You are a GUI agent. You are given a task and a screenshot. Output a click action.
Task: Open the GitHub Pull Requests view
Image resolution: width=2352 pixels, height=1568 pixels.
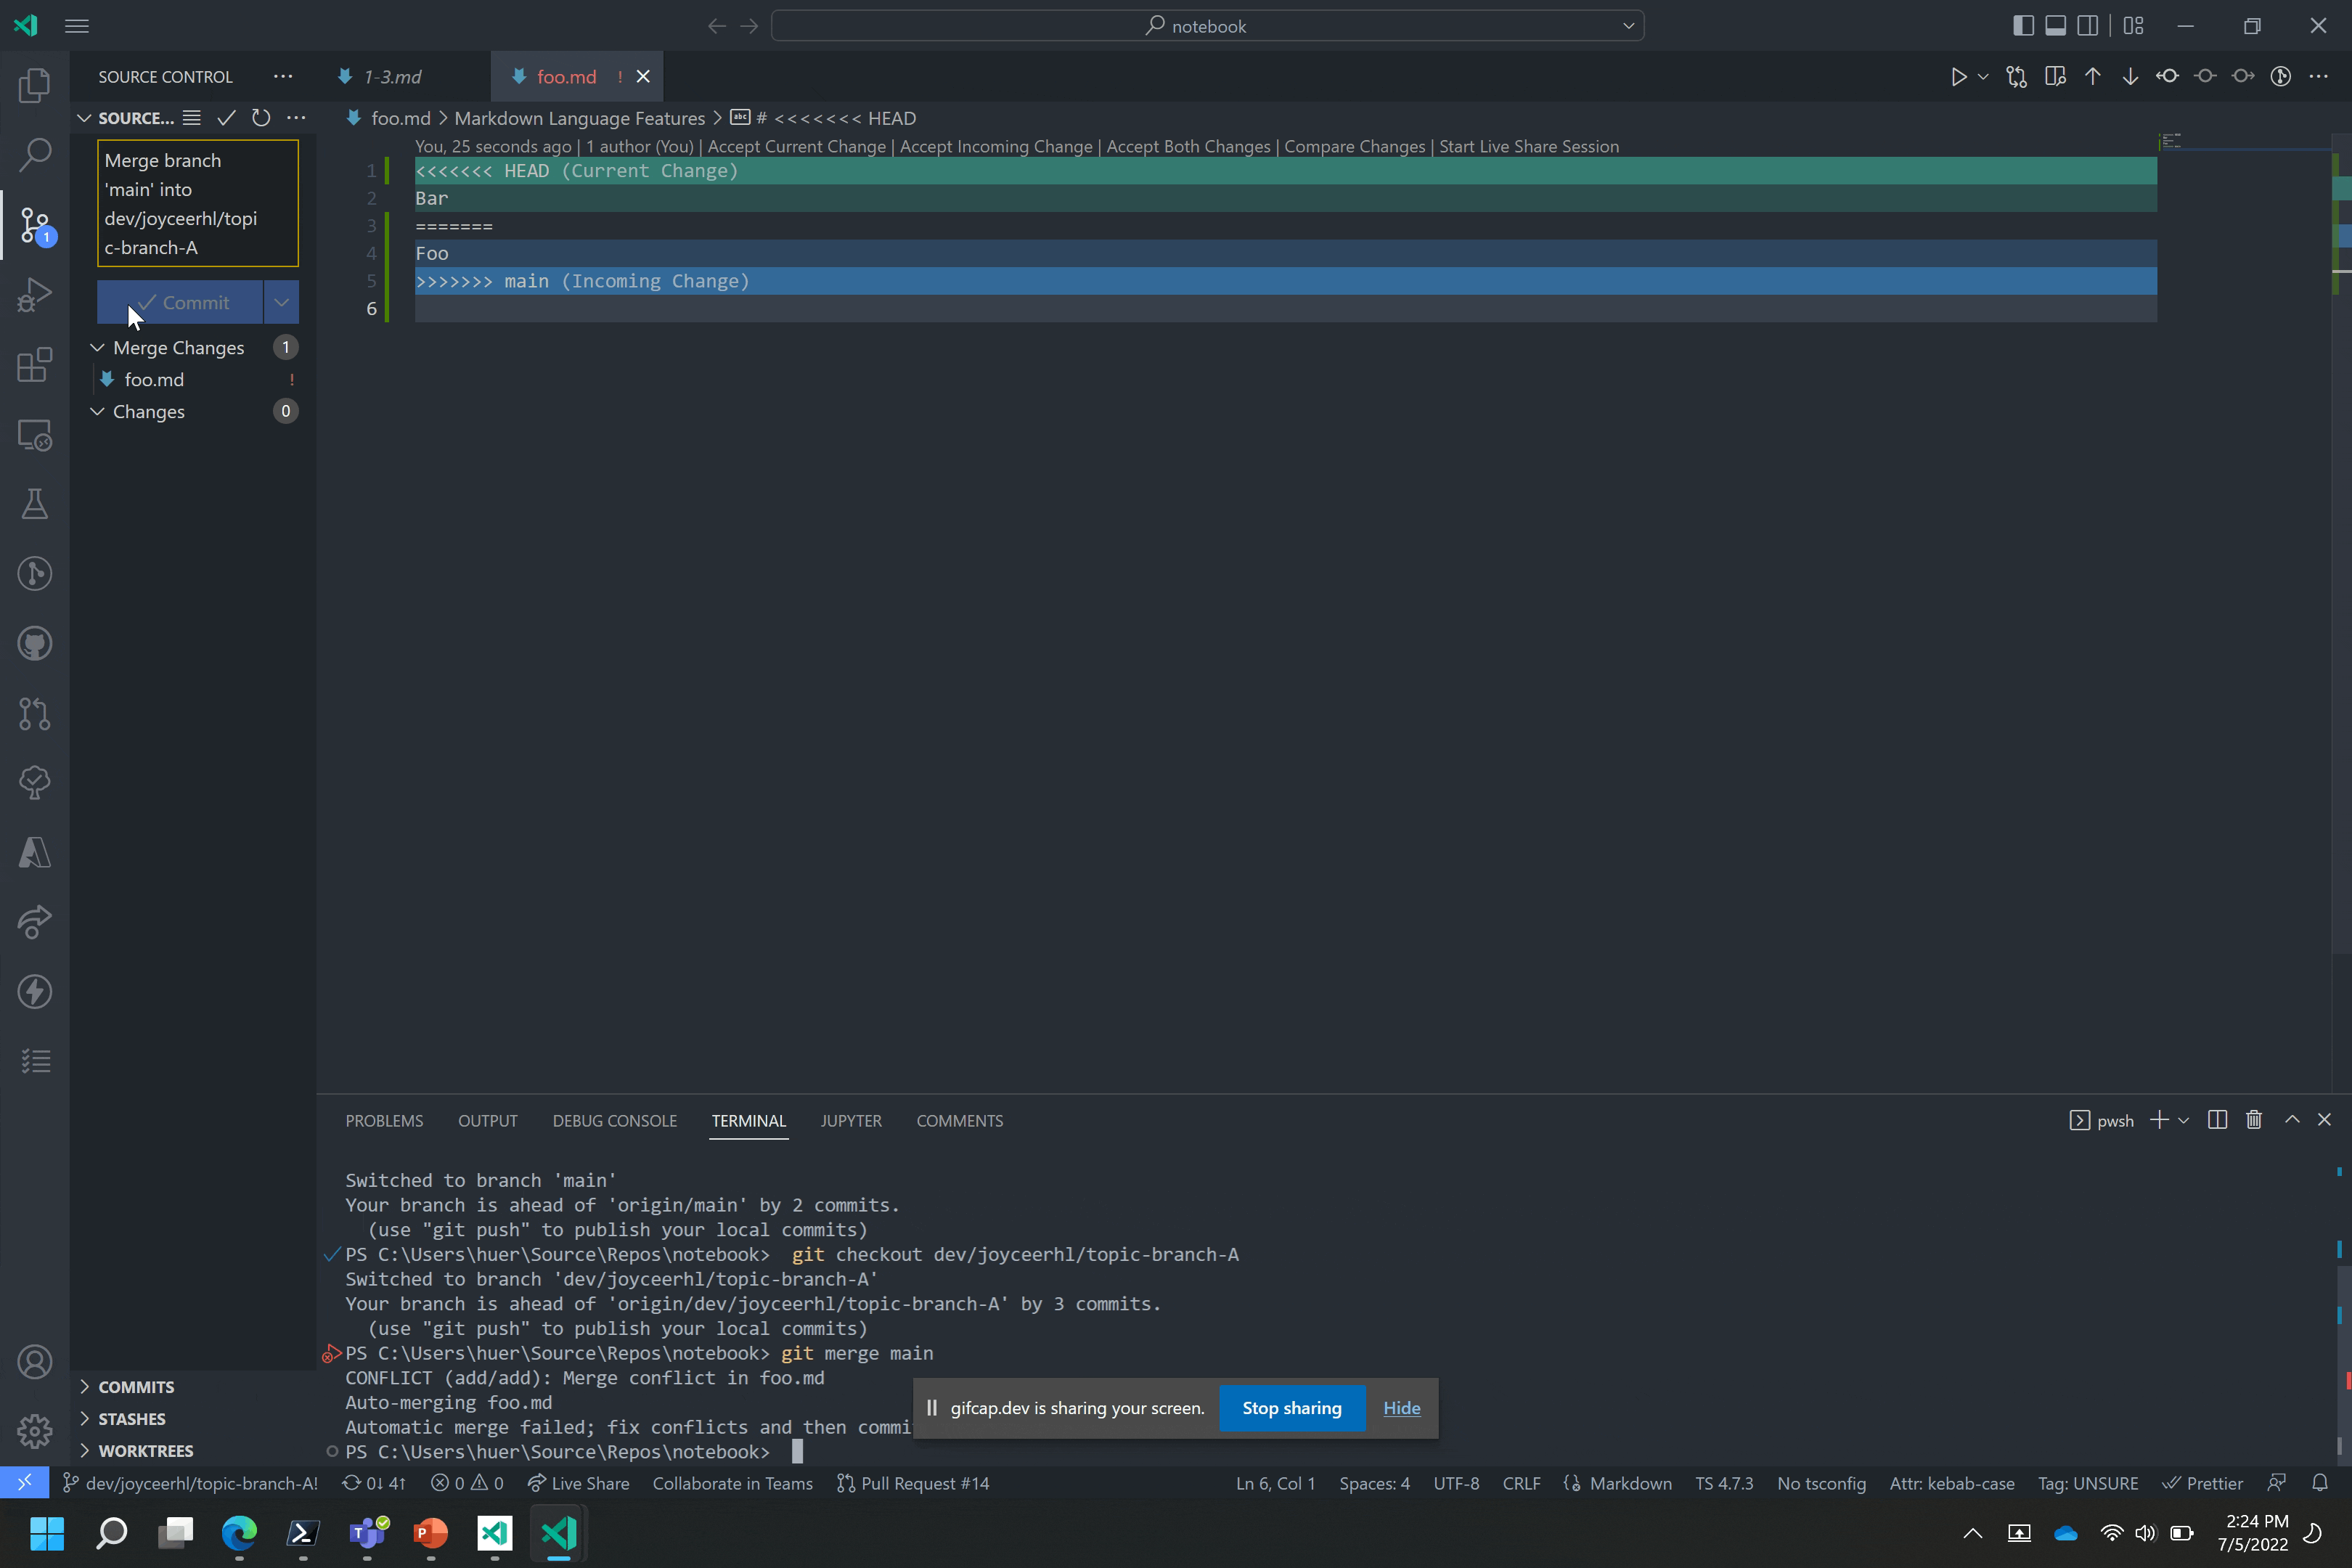(x=35, y=714)
